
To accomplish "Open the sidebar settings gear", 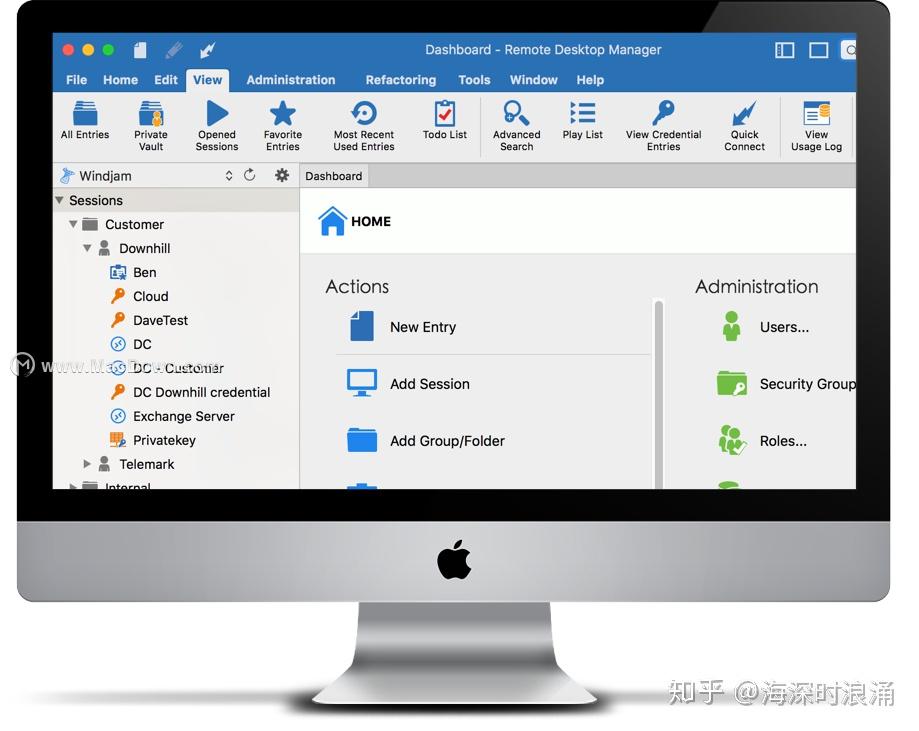I will pos(281,174).
